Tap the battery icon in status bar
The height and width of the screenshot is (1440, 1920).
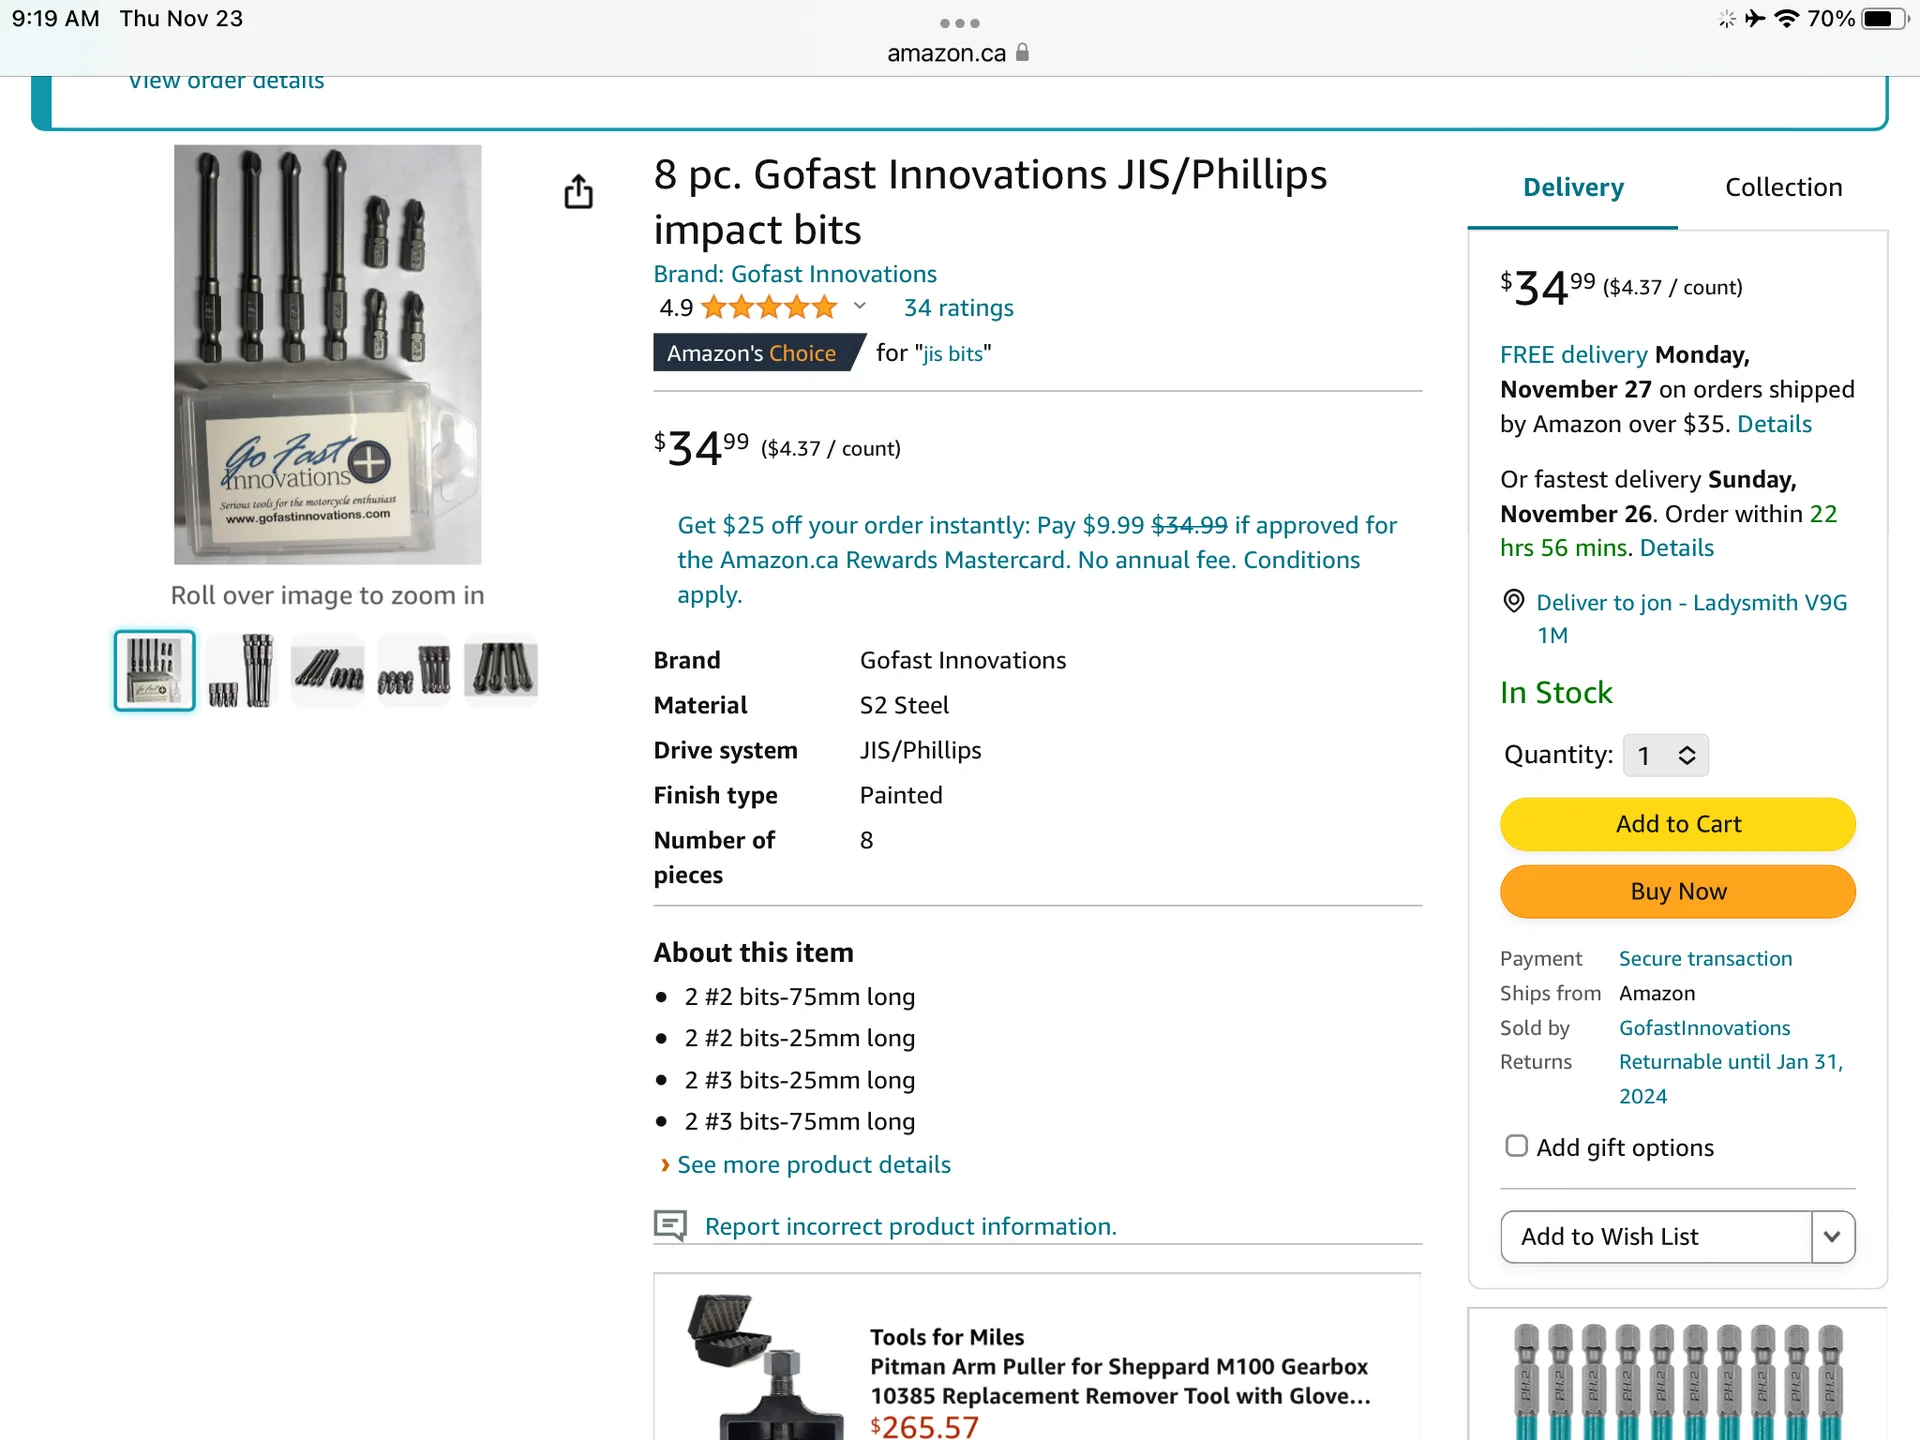1884,19
